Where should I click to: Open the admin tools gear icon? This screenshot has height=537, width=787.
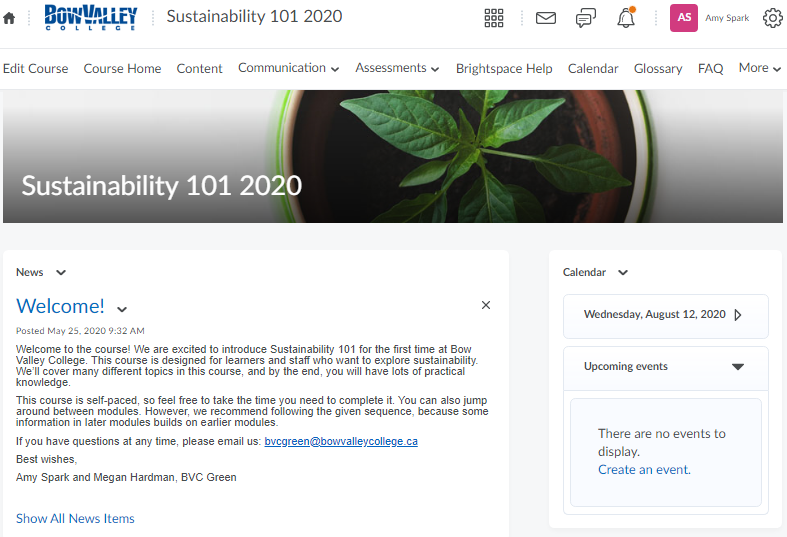click(772, 18)
